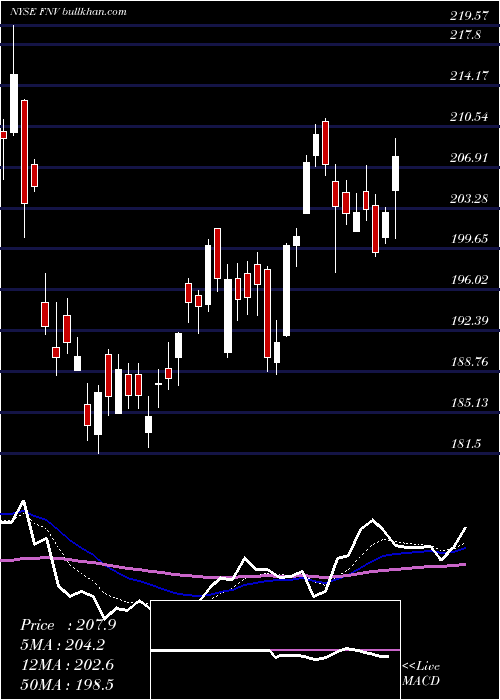The image size is (500, 700).
Task: Click the last white candlestick on the right
Action: [x=396, y=174]
